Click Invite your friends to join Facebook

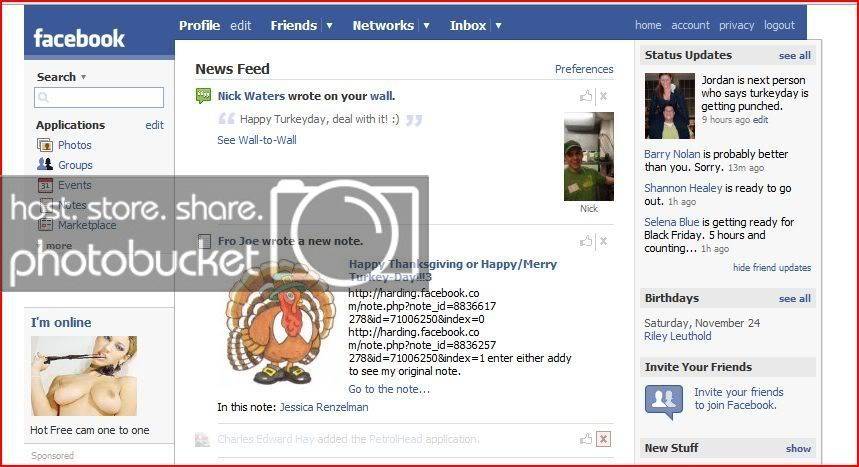tap(738, 398)
